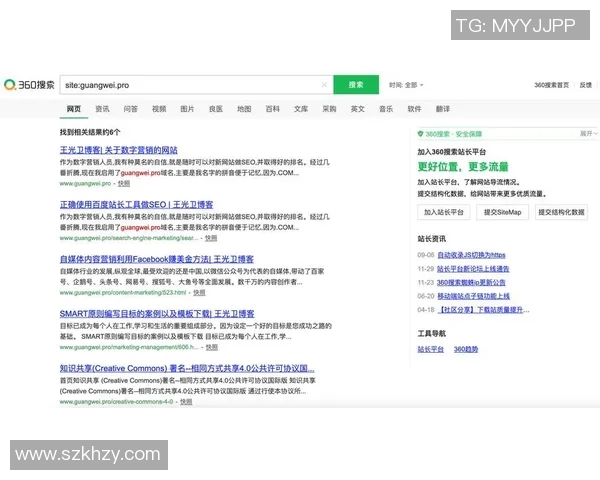Open the 百科 tab
Viewport: 600px width, 480px height.
[272, 109]
